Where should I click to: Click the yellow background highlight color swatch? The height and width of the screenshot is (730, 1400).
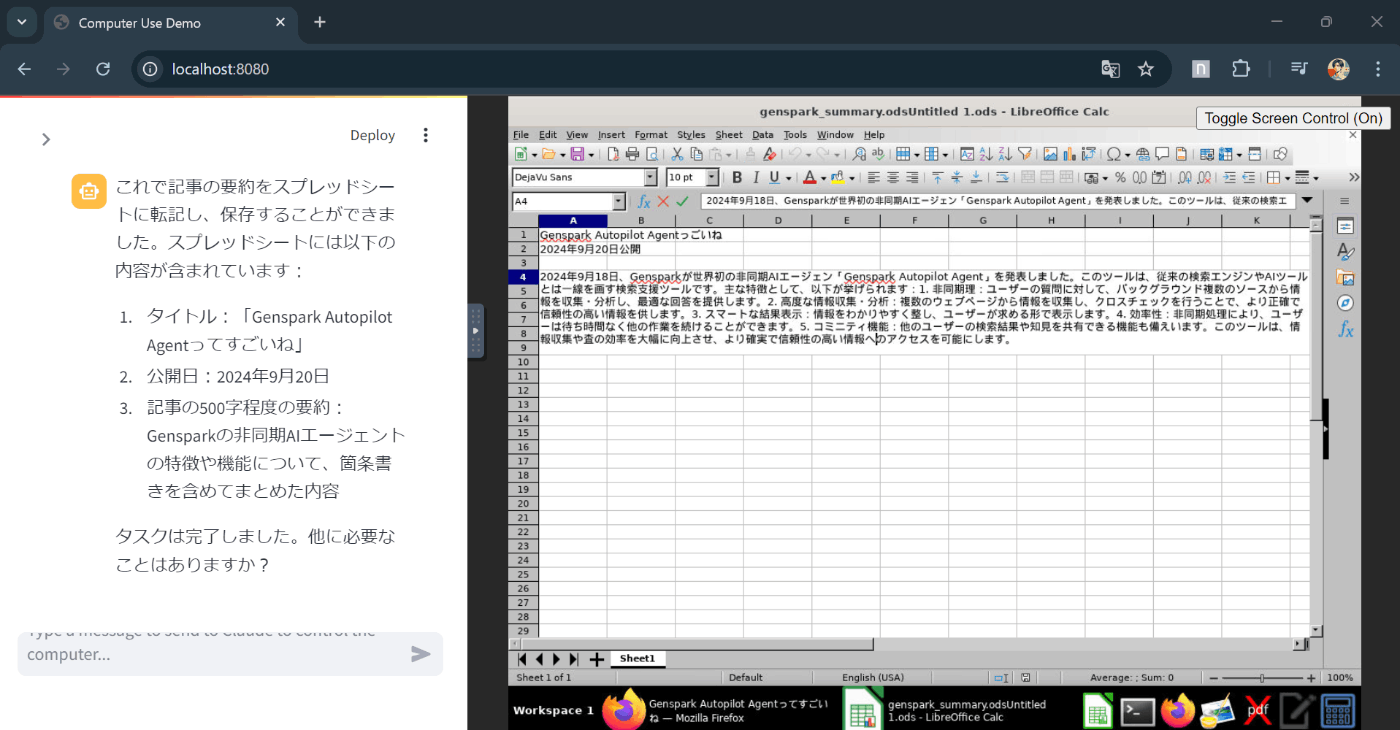(837, 177)
